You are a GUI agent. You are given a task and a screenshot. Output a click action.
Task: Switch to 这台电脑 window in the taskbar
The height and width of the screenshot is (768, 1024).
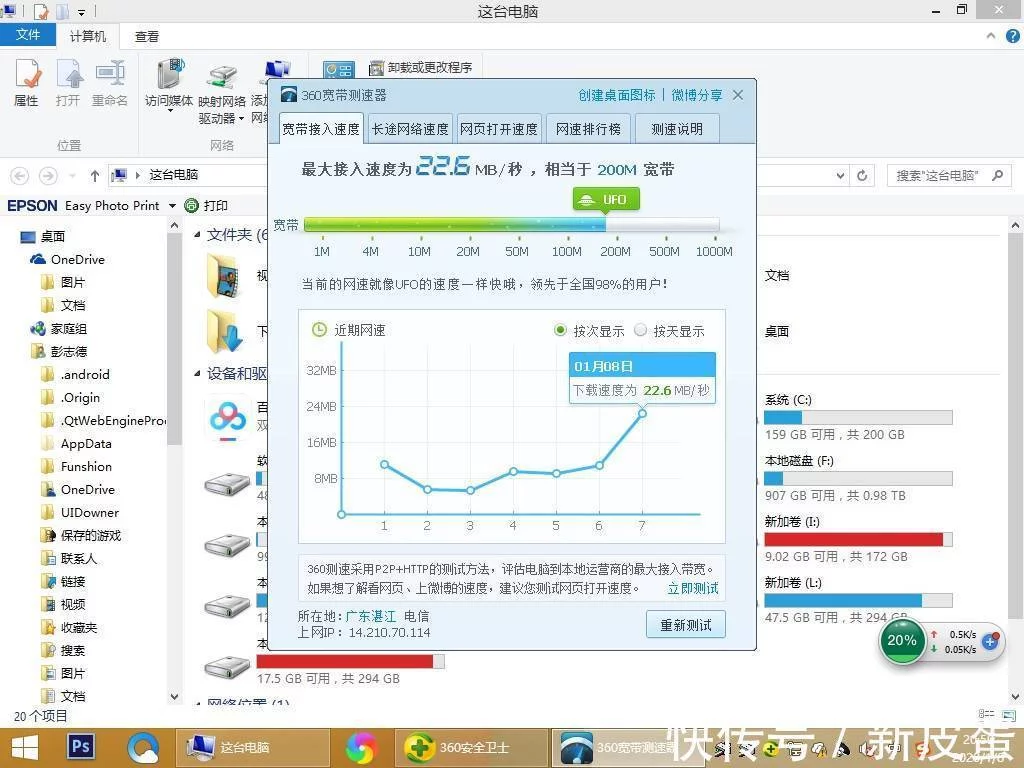pos(252,748)
